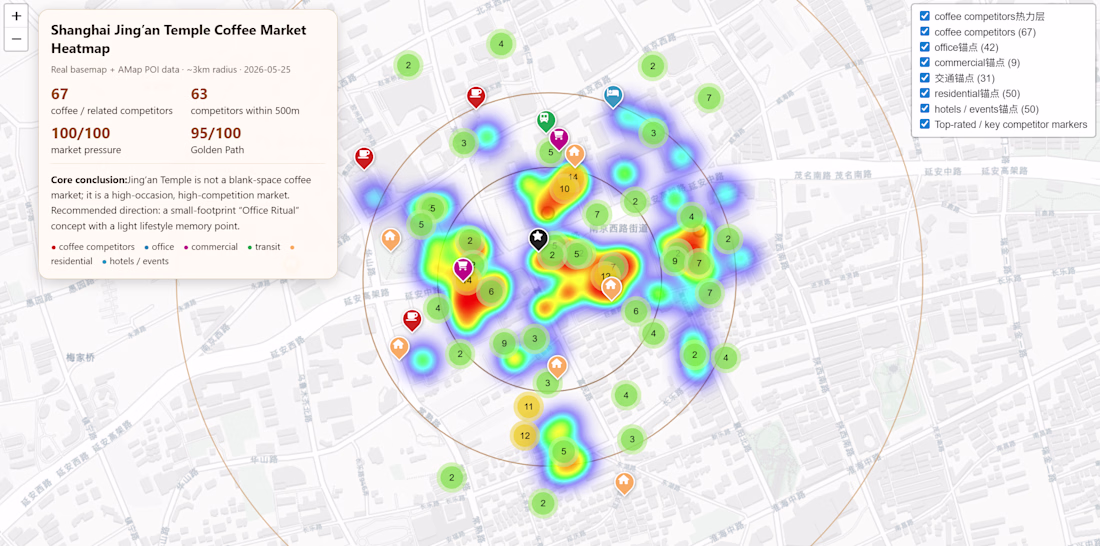The width and height of the screenshot is (1100, 546).
Task: Open the coffee cup marker beside cluster 4
Action: 412,321
